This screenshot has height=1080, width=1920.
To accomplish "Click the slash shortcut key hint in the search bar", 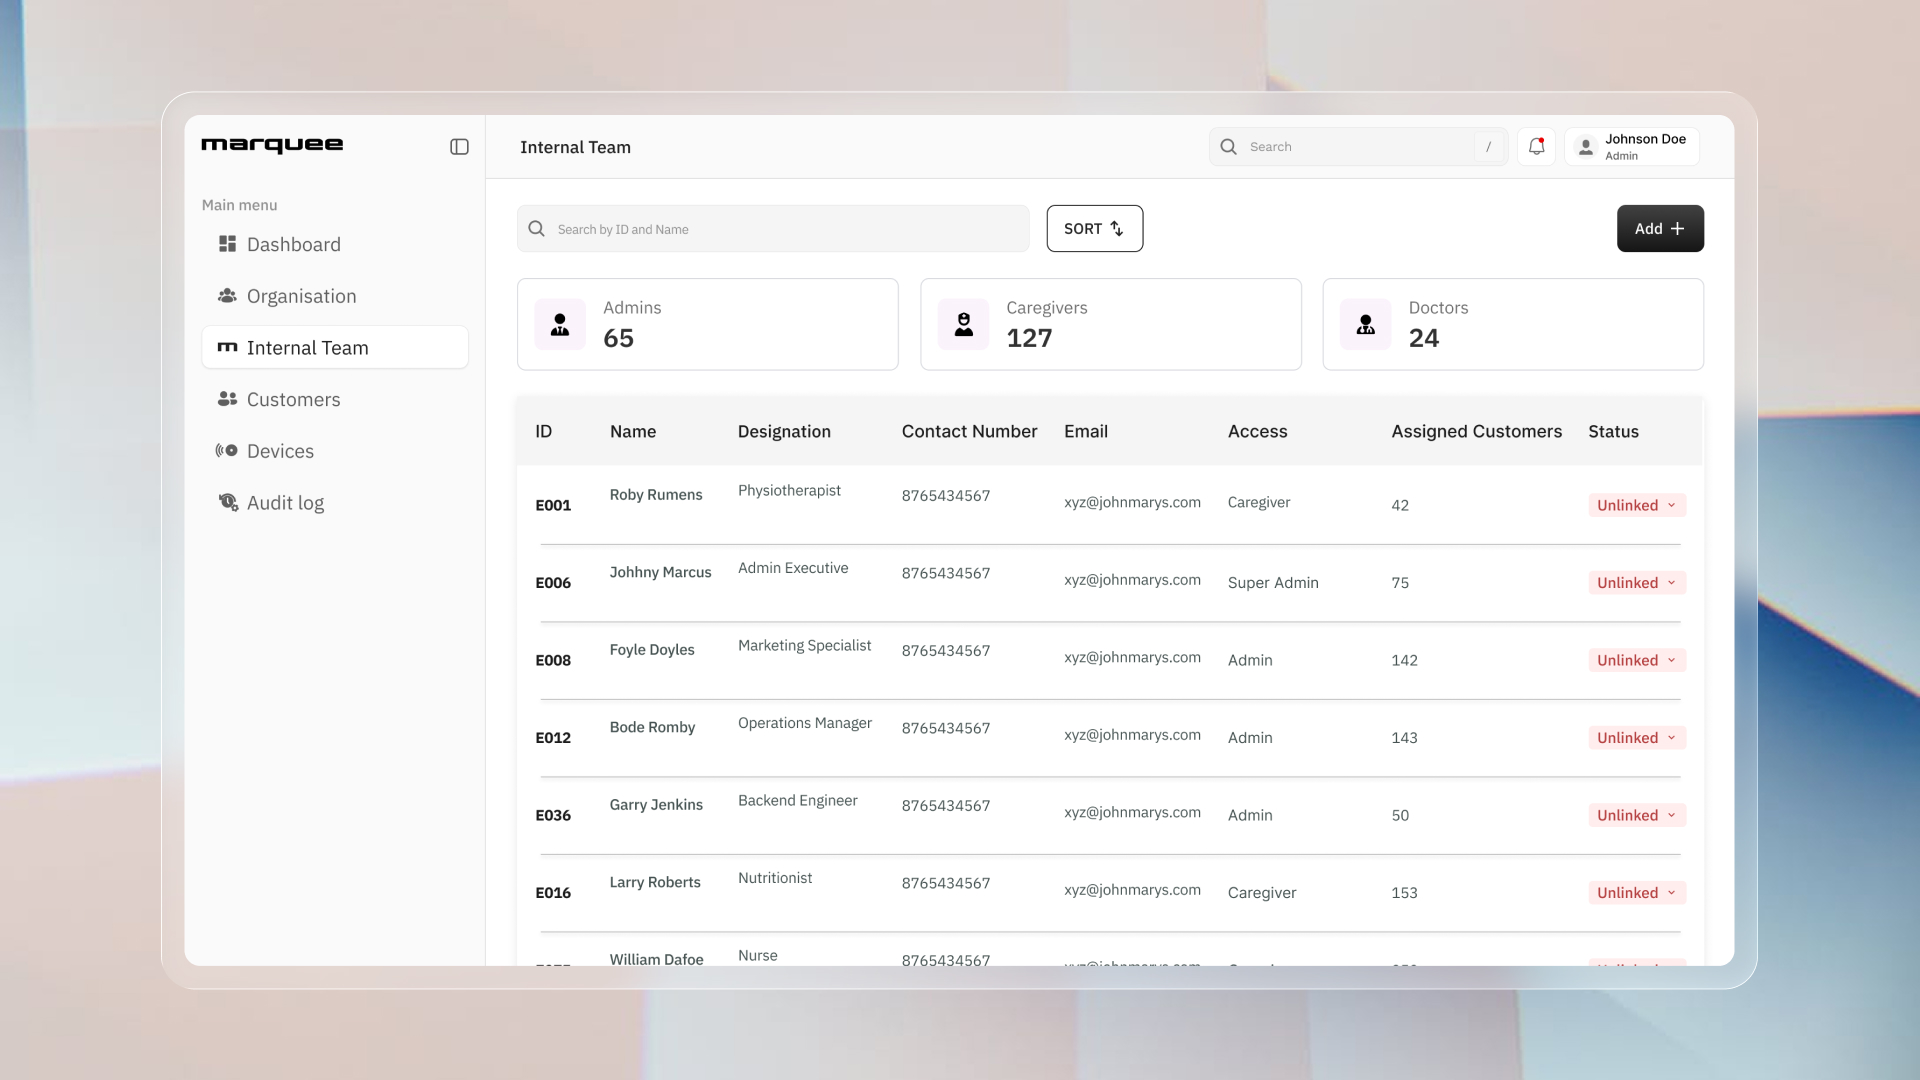I will (x=1488, y=147).
